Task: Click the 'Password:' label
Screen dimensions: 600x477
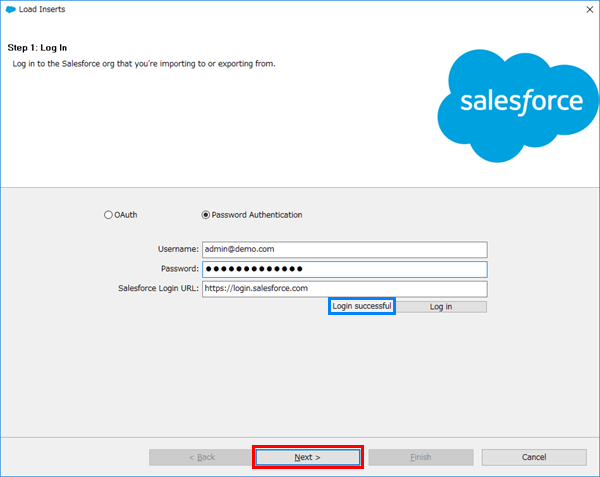Action: 180,269
